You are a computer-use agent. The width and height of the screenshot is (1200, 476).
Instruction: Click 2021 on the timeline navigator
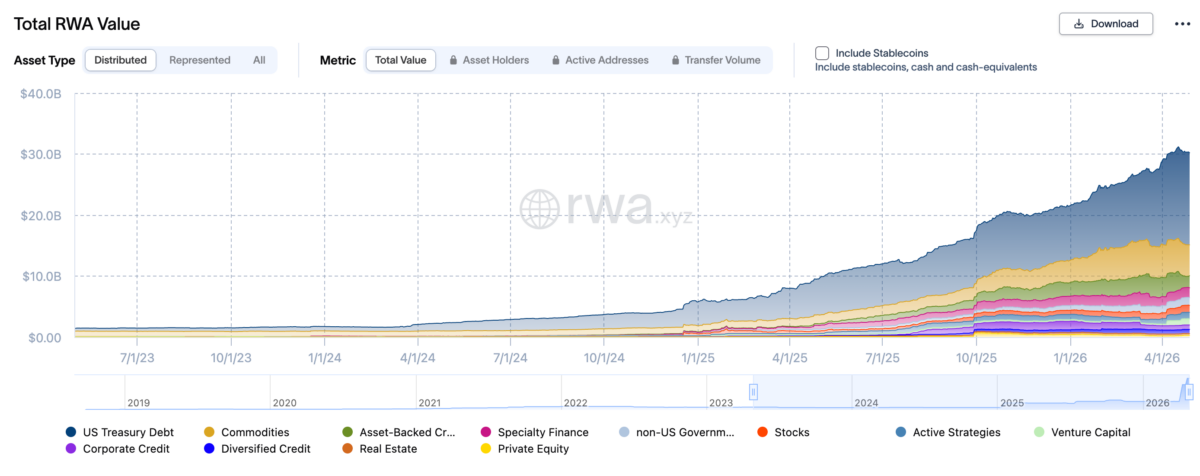(x=430, y=402)
